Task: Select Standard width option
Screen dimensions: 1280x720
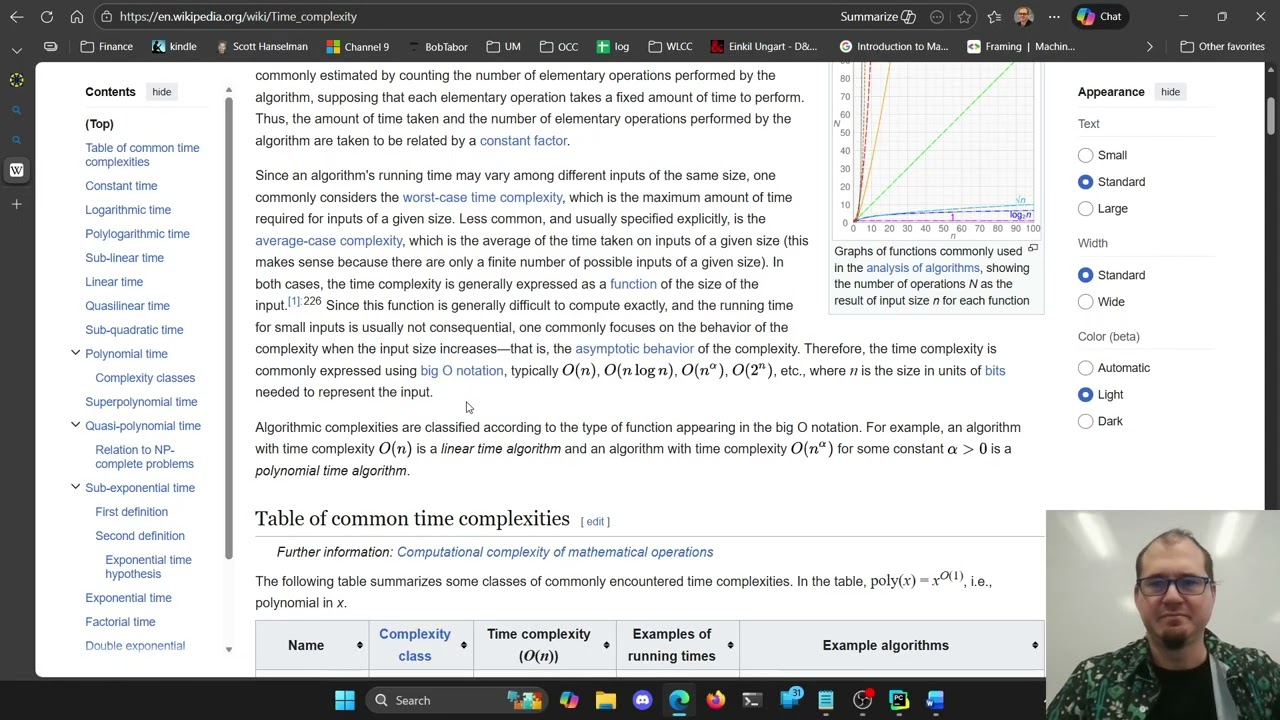Action: point(1085,275)
